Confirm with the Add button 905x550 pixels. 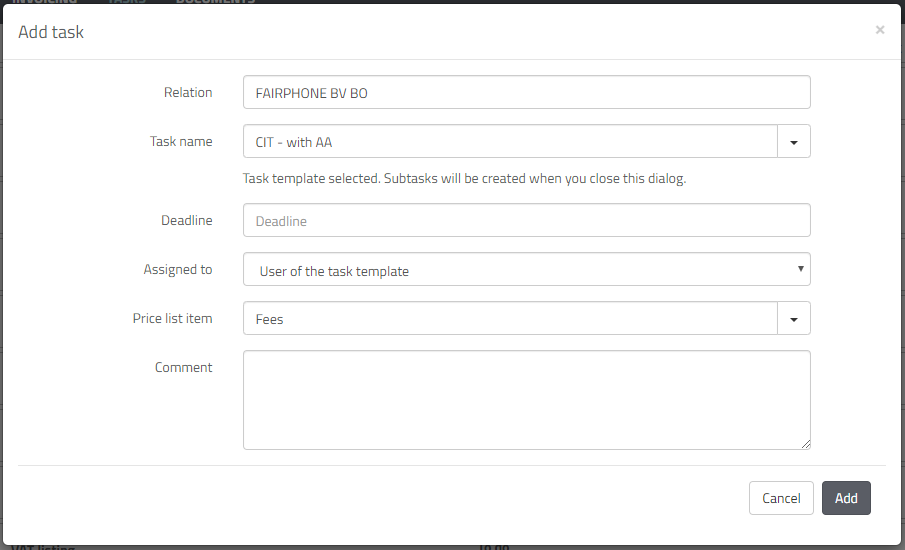(846, 498)
